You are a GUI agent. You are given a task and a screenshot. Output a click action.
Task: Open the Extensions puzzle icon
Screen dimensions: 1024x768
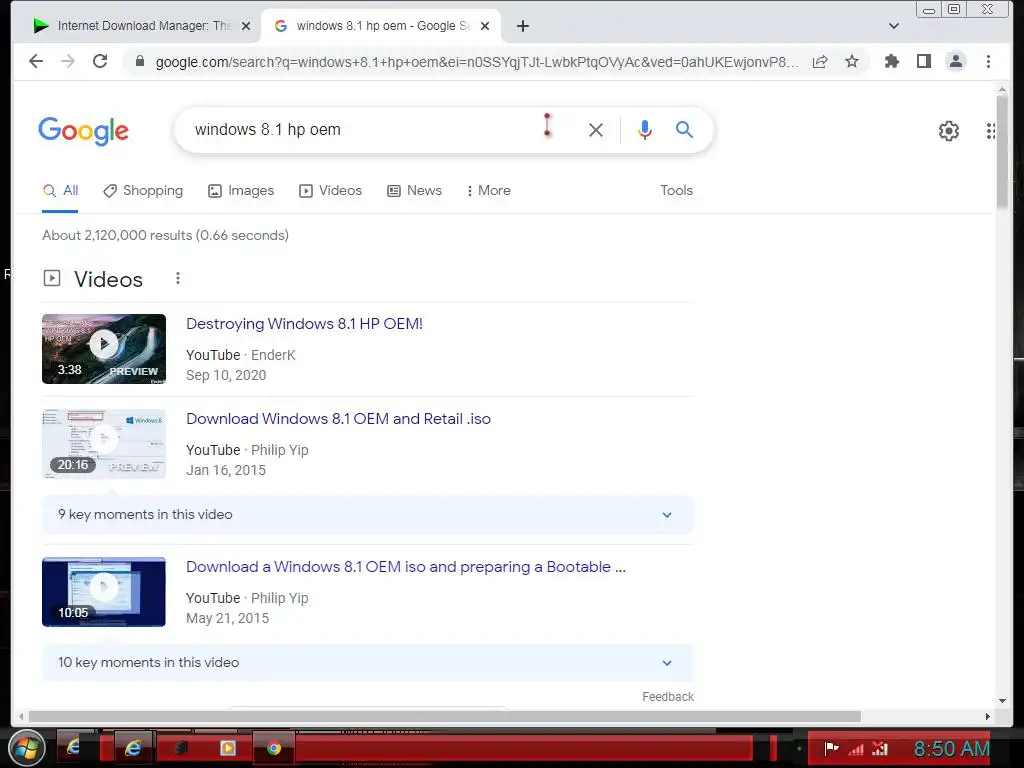click(891, 61)
